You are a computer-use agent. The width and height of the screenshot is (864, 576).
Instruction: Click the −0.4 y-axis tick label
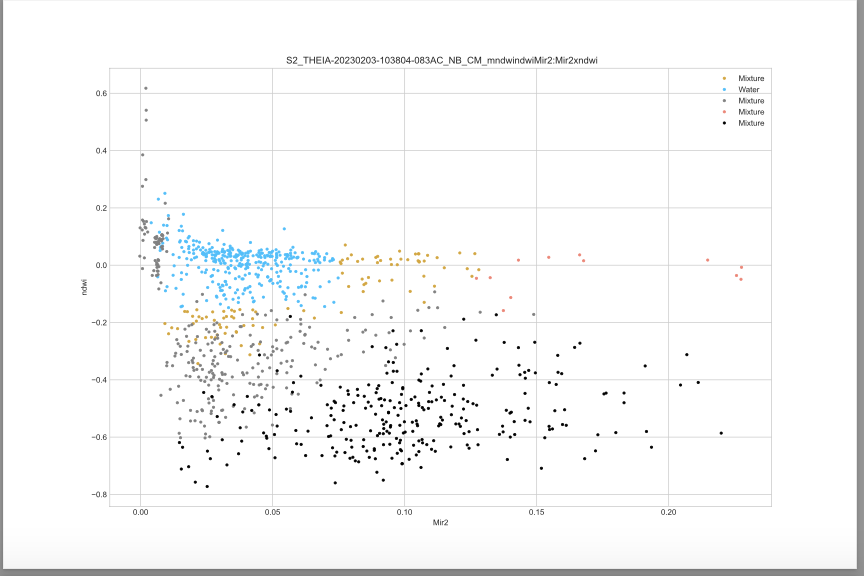99,380
